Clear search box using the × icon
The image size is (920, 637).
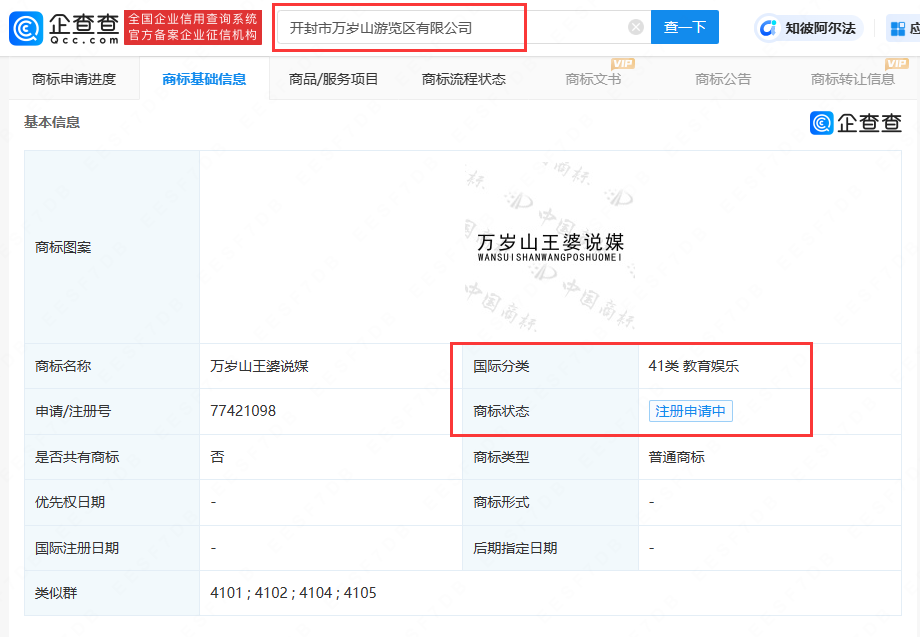click(635, 27)
